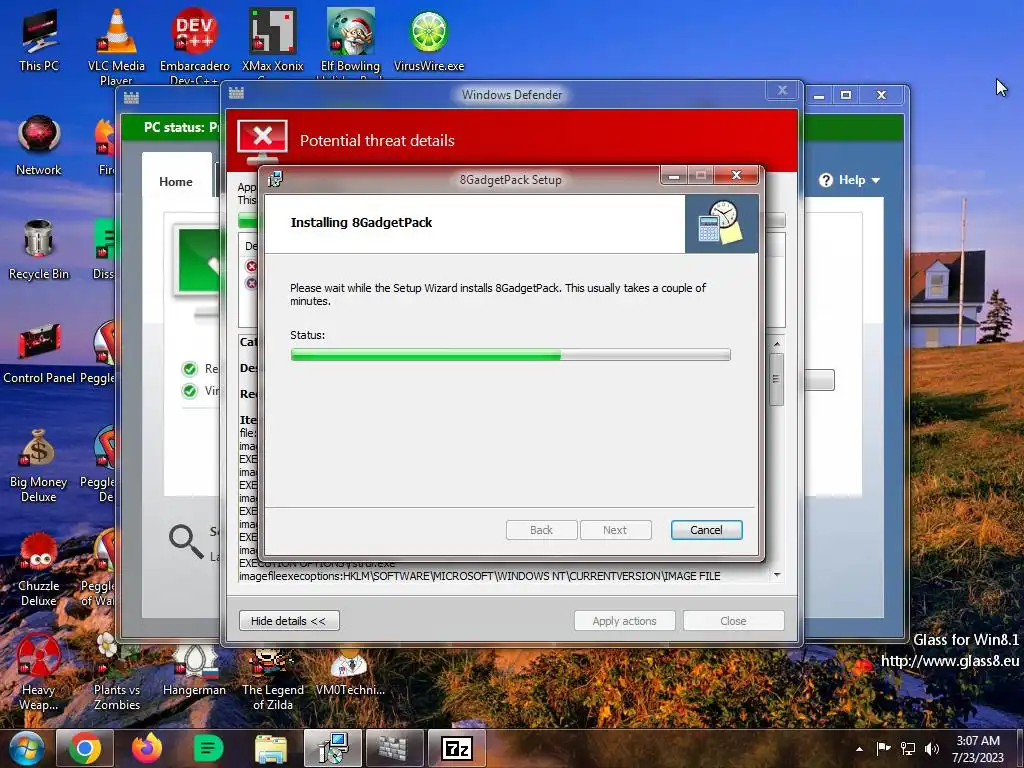This screenshot has width=1024, height=768.
Task: Launch Plants vs Zombies shortcut
Action: (116, 673)
